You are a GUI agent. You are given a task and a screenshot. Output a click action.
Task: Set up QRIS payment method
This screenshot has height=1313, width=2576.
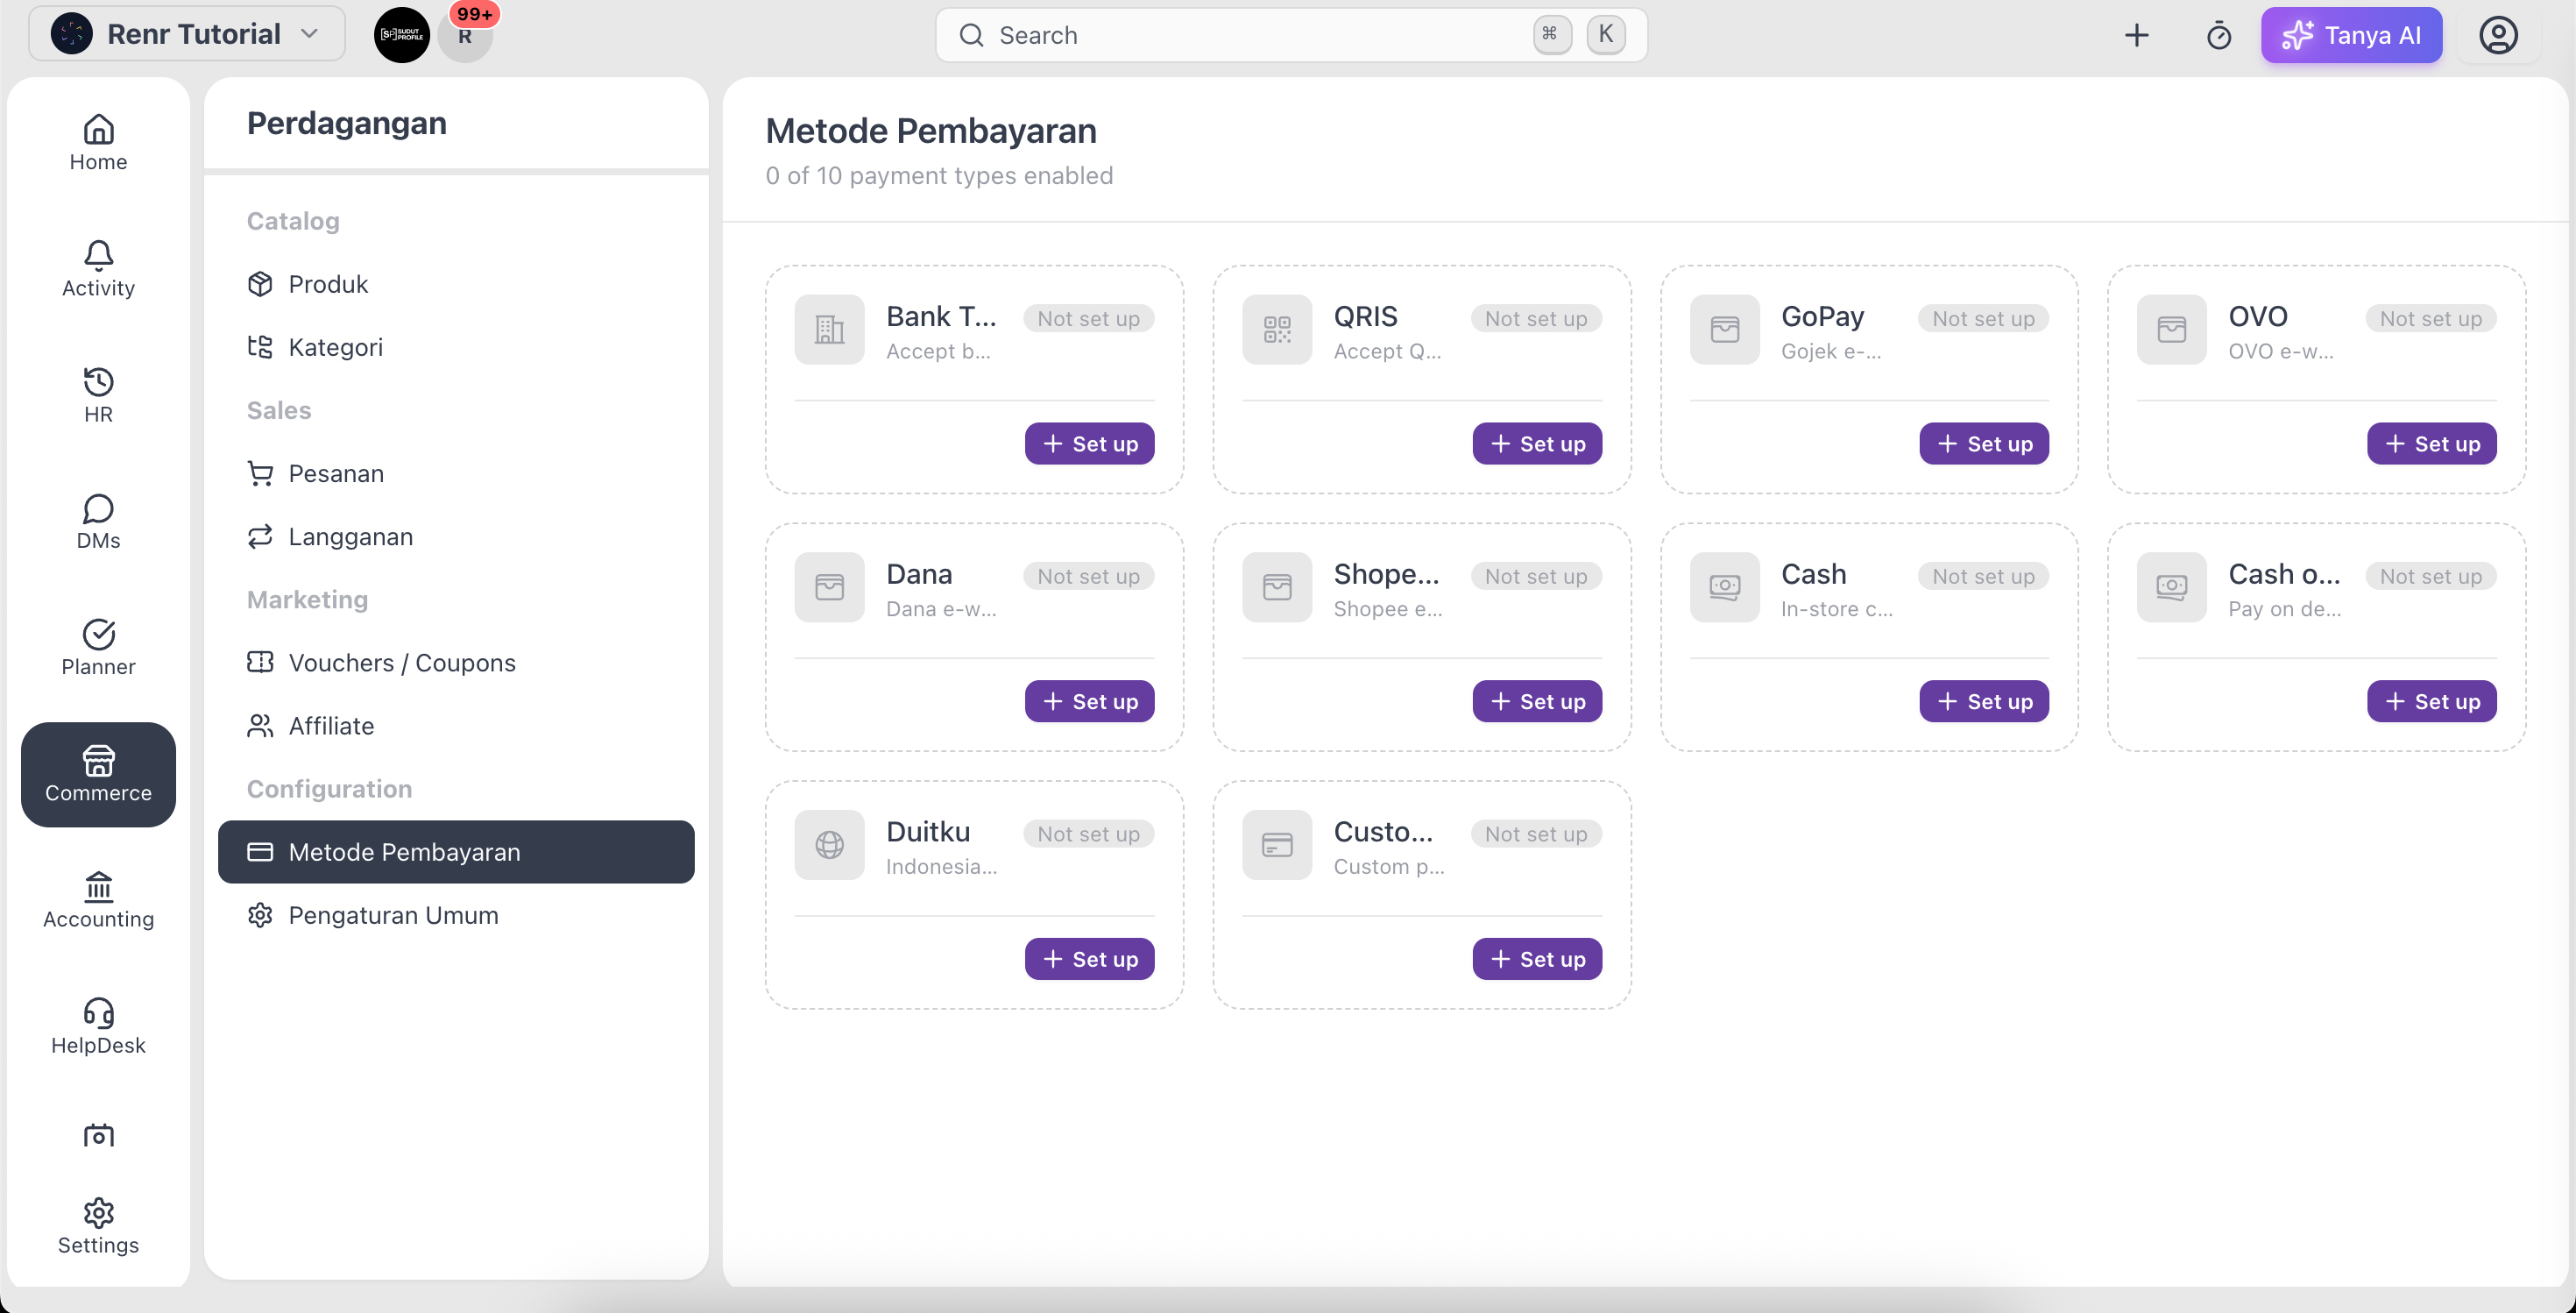1536,444
